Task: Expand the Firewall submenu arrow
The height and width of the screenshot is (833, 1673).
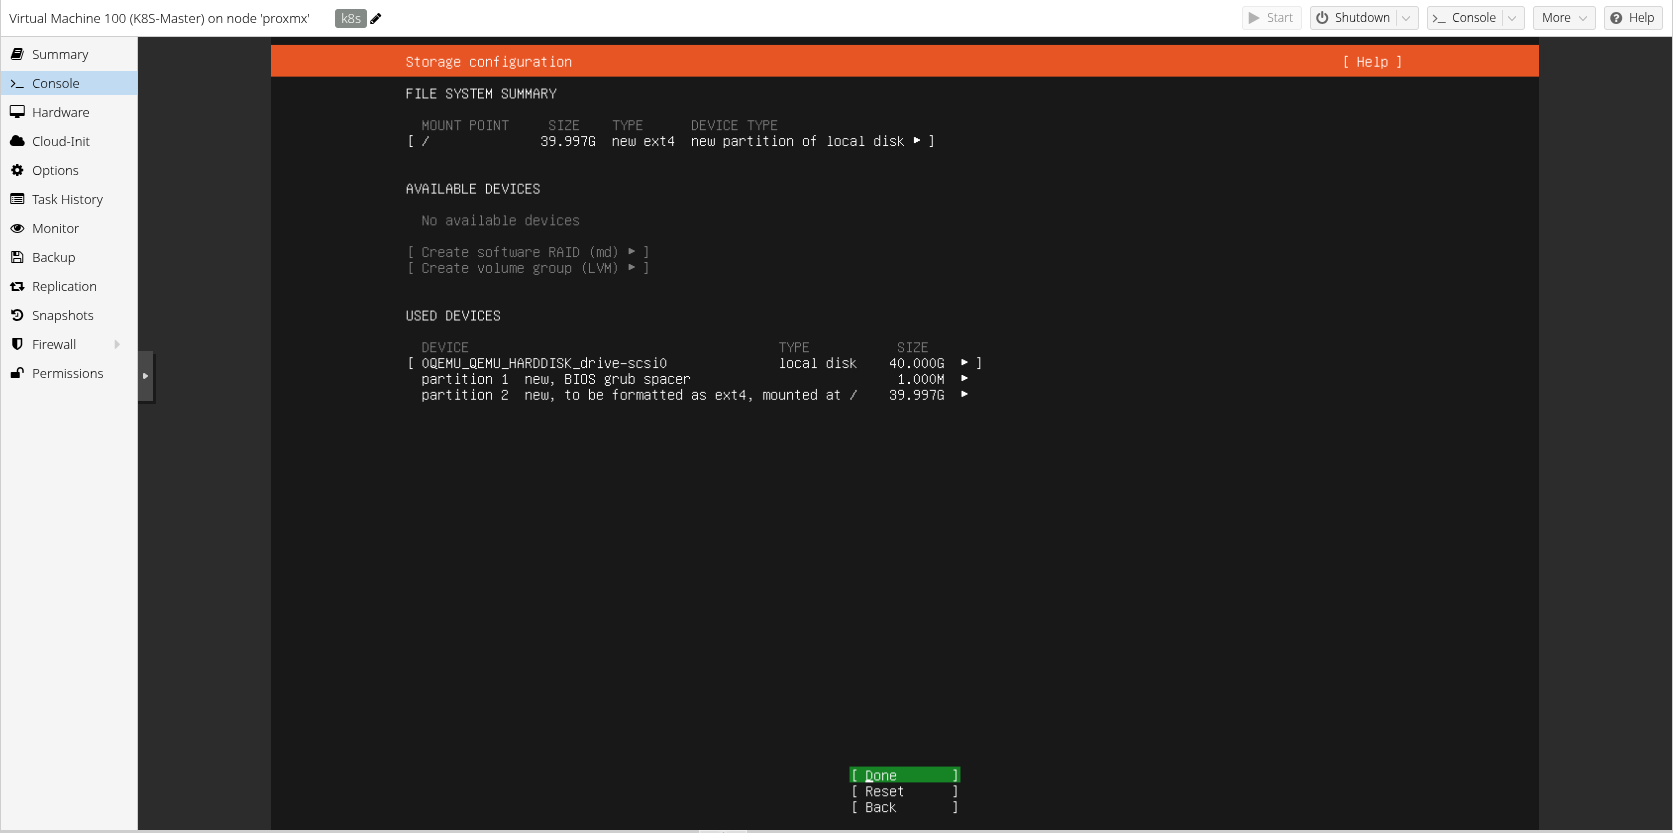Action: coord(117,344)
